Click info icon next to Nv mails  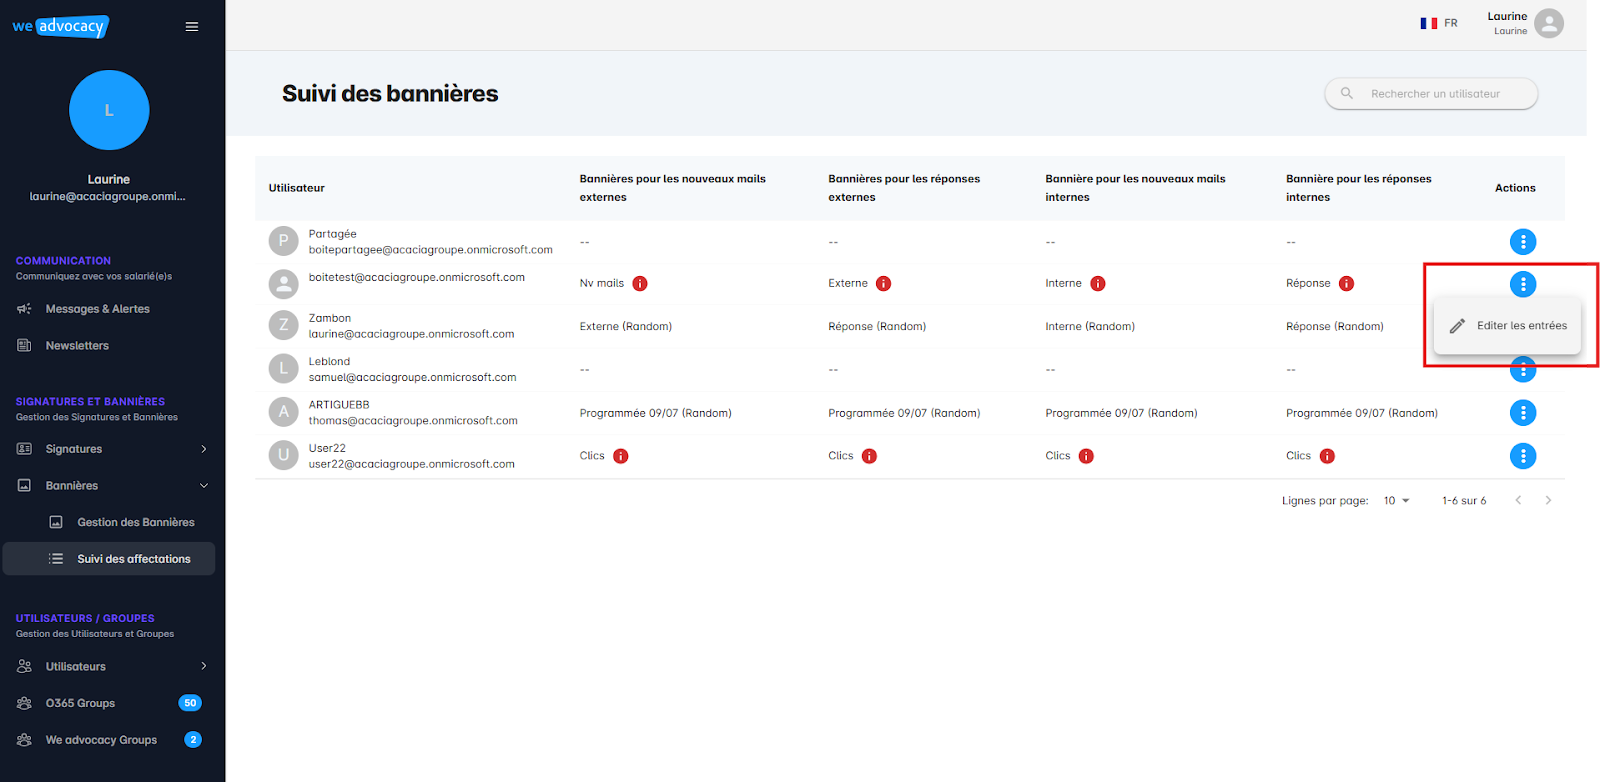[x=640, y=284]
